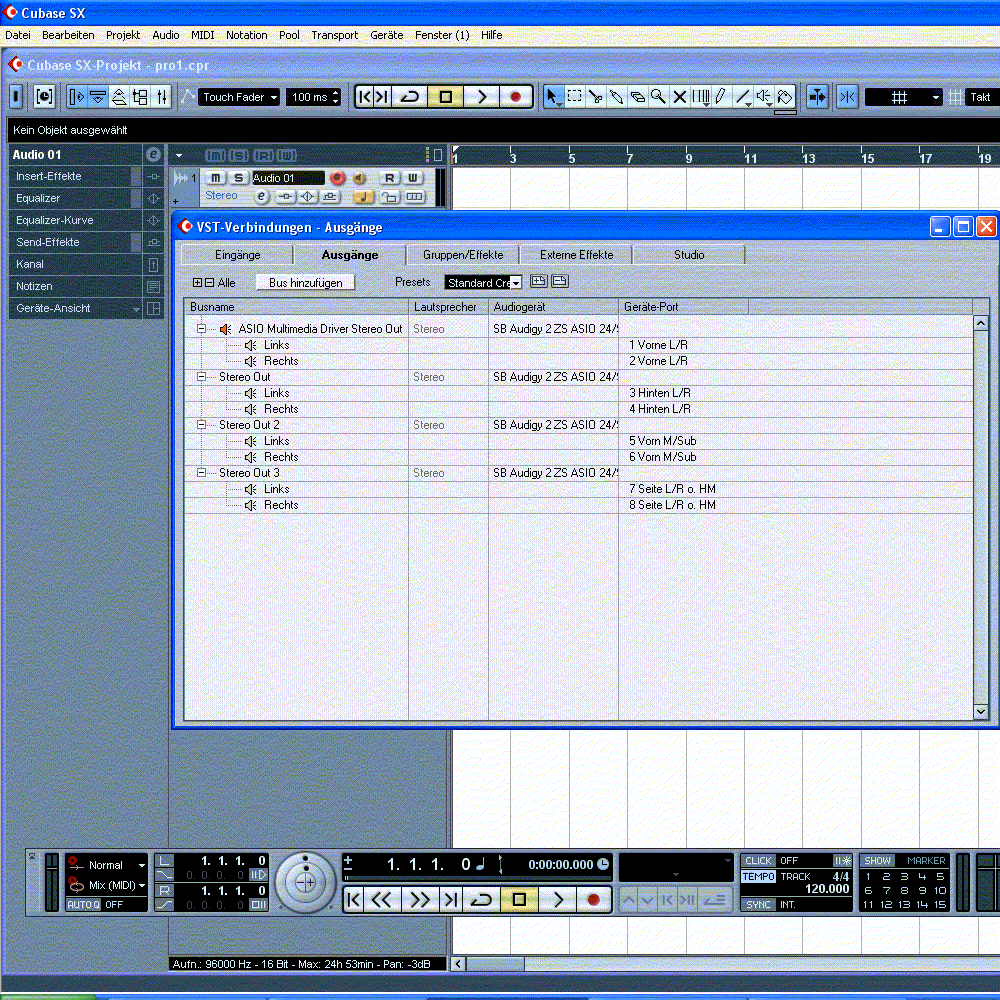1000x1000 pixels.
Task: Click Play in transport panel
Action: (558, 900)
